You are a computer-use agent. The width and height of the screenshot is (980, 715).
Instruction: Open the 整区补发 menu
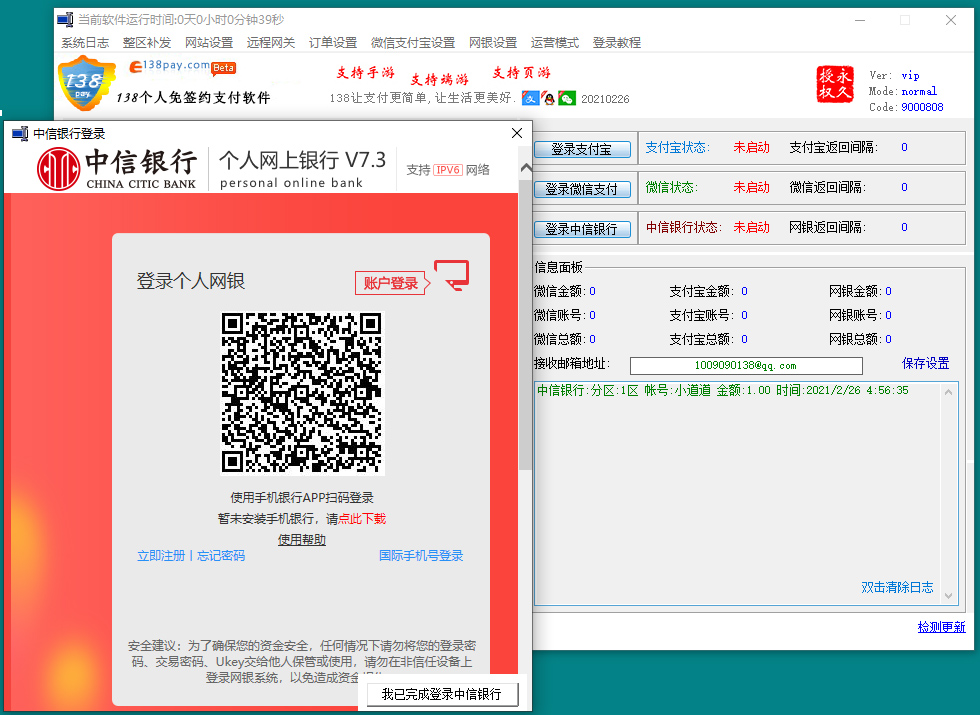[x=147, y=42]
